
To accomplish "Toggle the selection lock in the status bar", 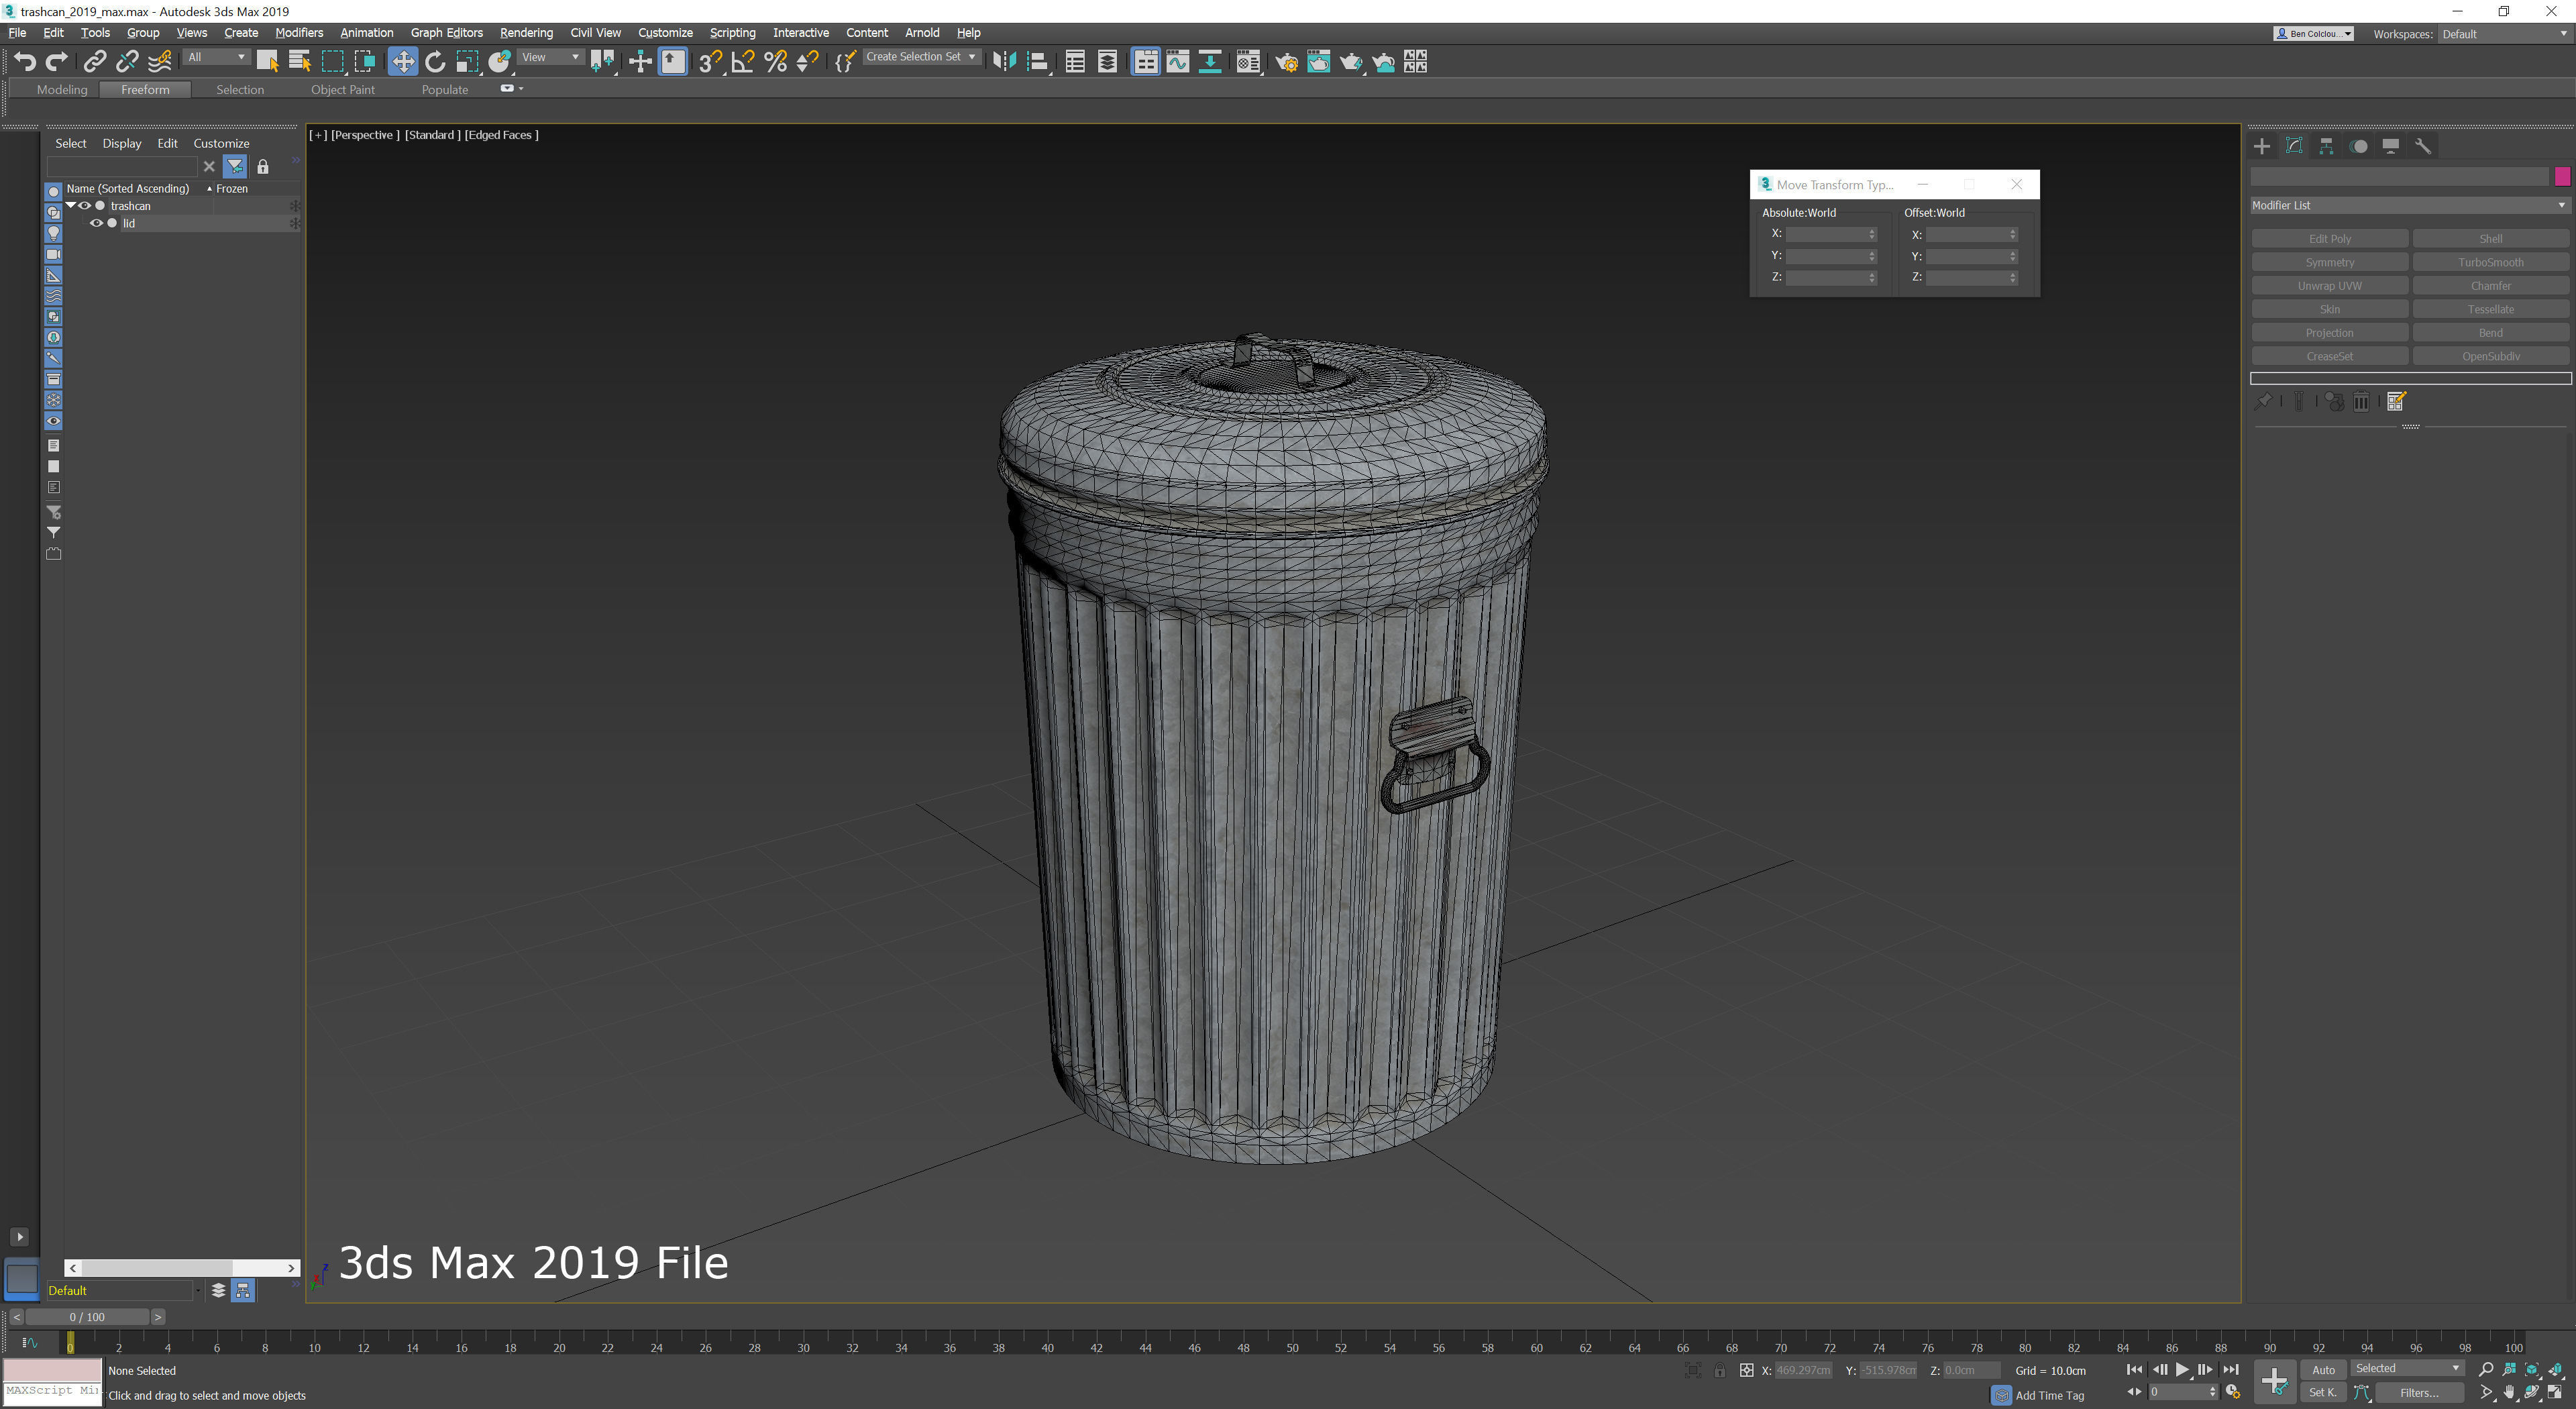I will 1719,1370.
